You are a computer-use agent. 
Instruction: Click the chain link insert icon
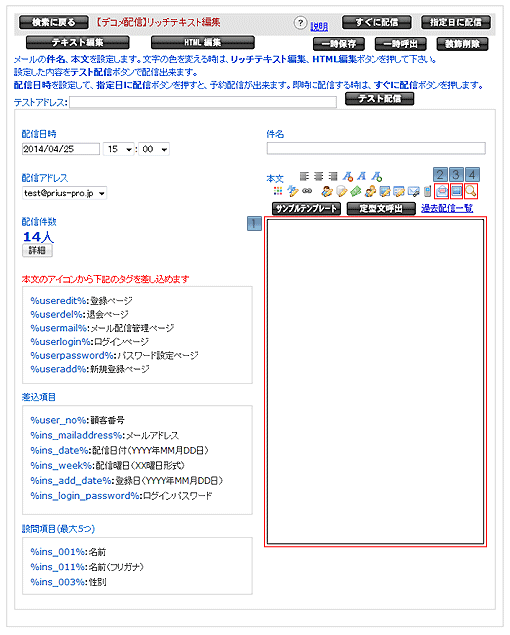307,191
